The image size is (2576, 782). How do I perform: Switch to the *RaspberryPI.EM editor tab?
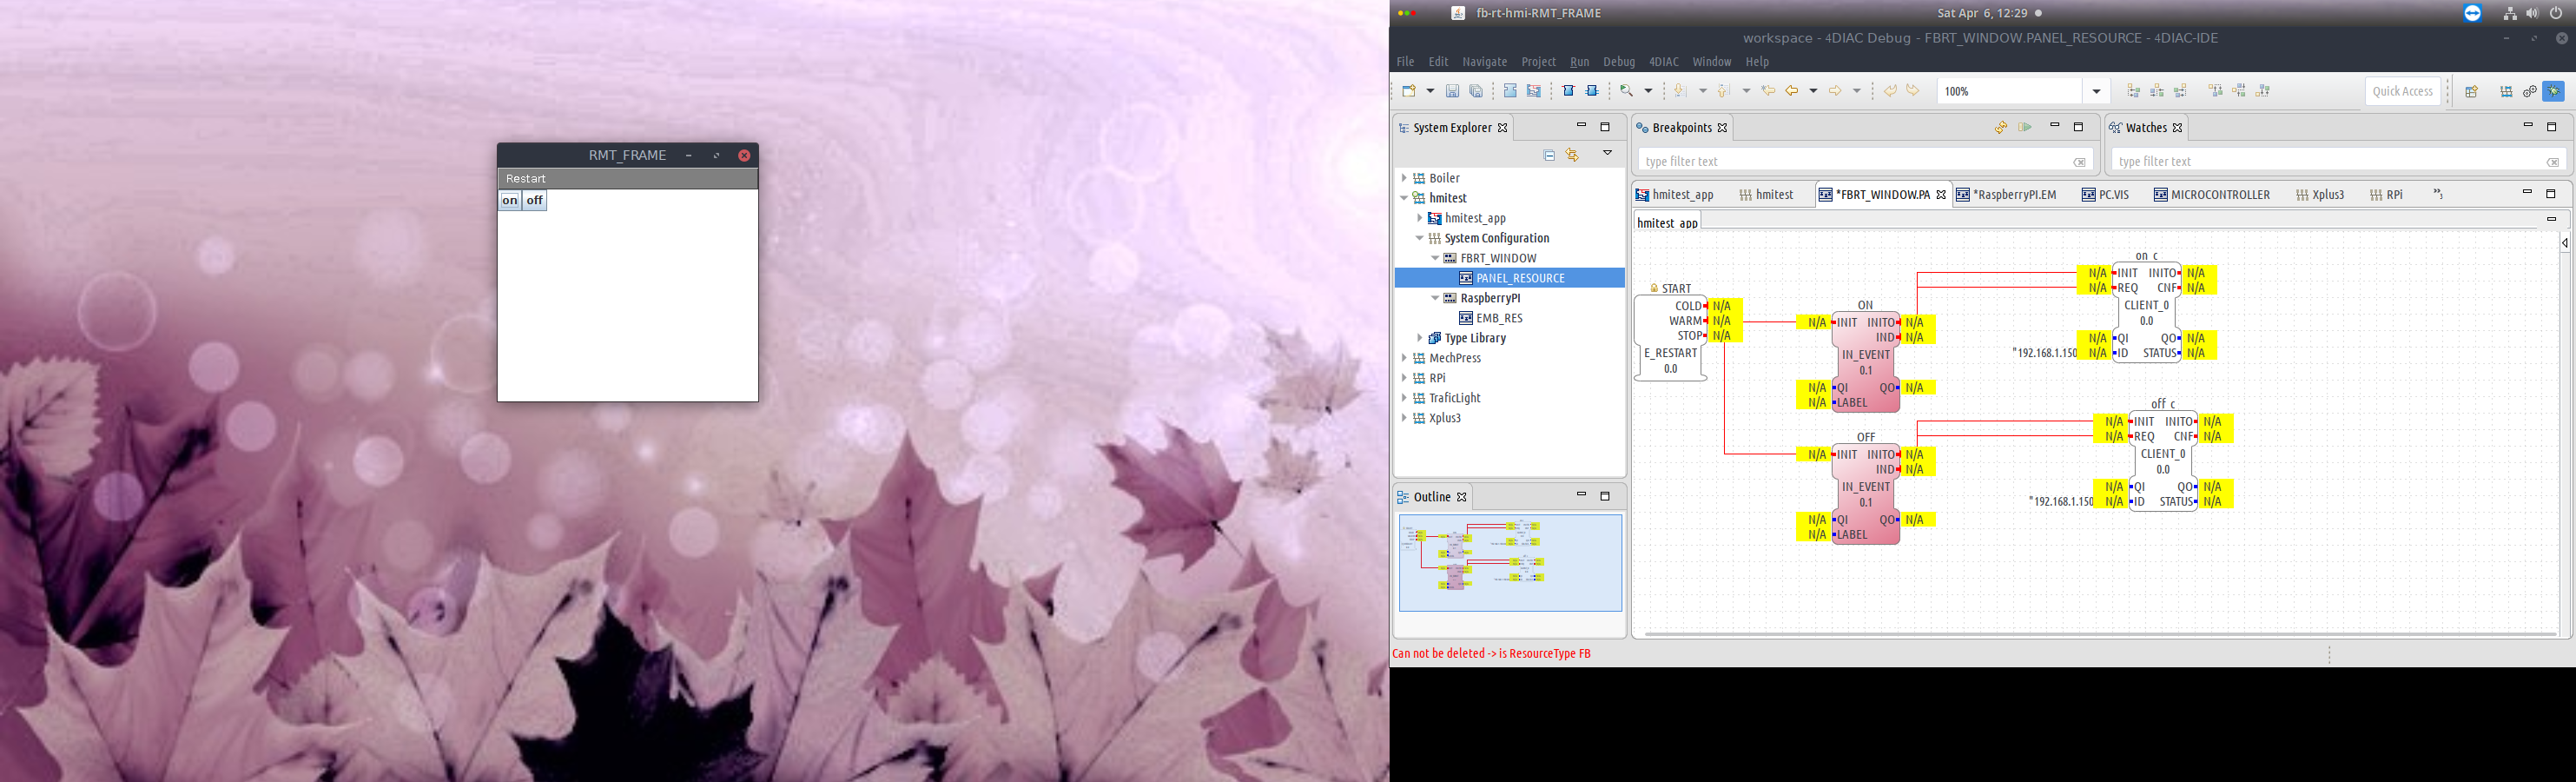[2007, 195]
